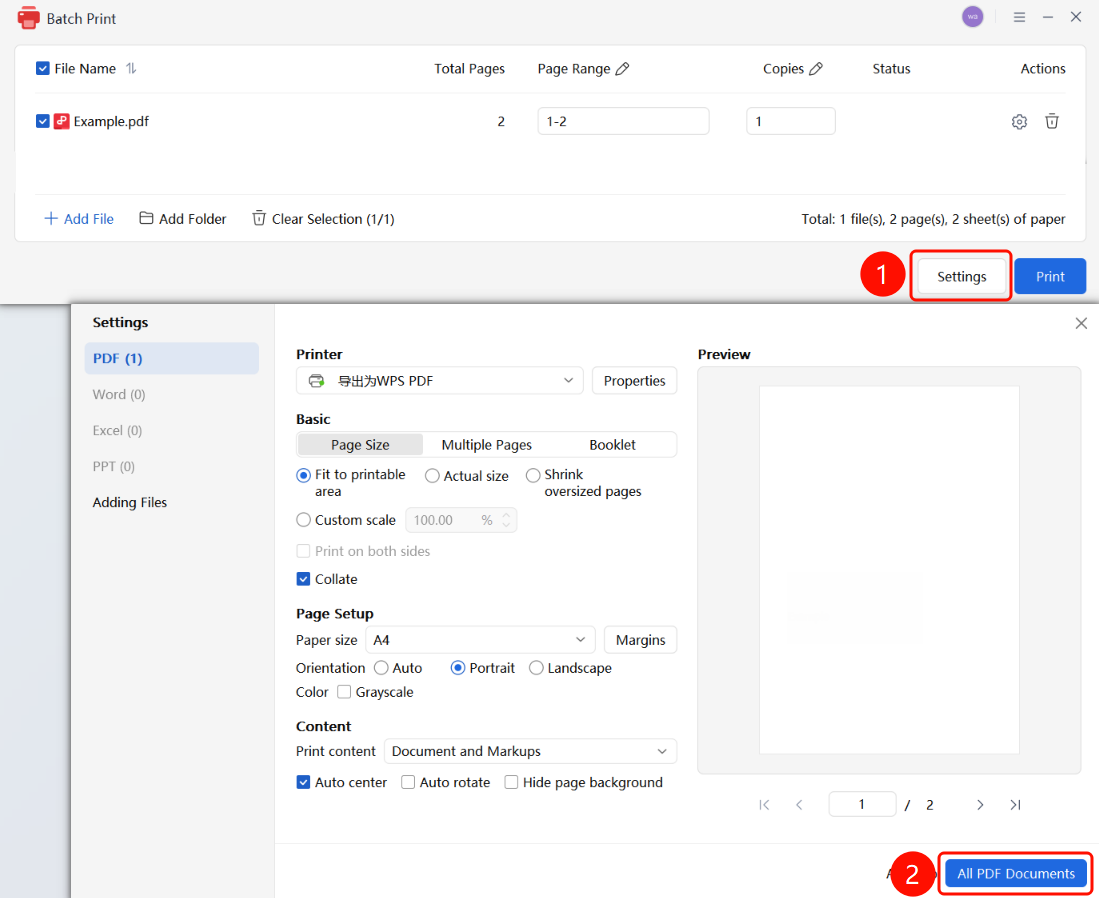The height and width of the screenshot is (898, 1099).
Task: Enable Grayscale color printing
Action: 344,692
